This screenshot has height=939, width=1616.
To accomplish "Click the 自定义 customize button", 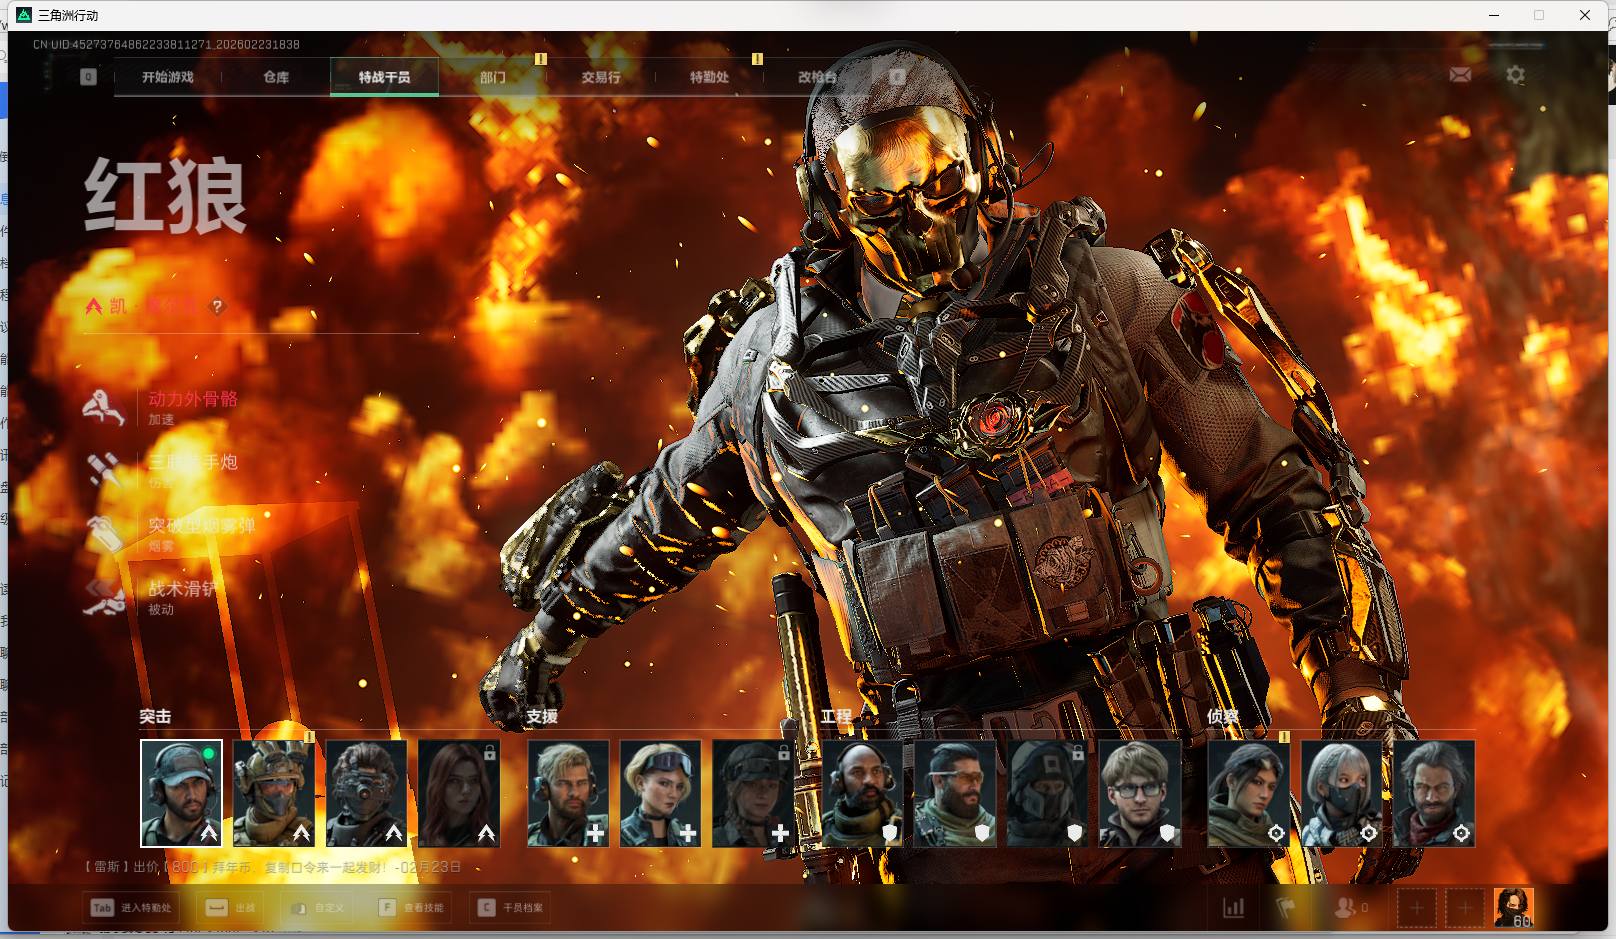I will [x=317, y=908].
